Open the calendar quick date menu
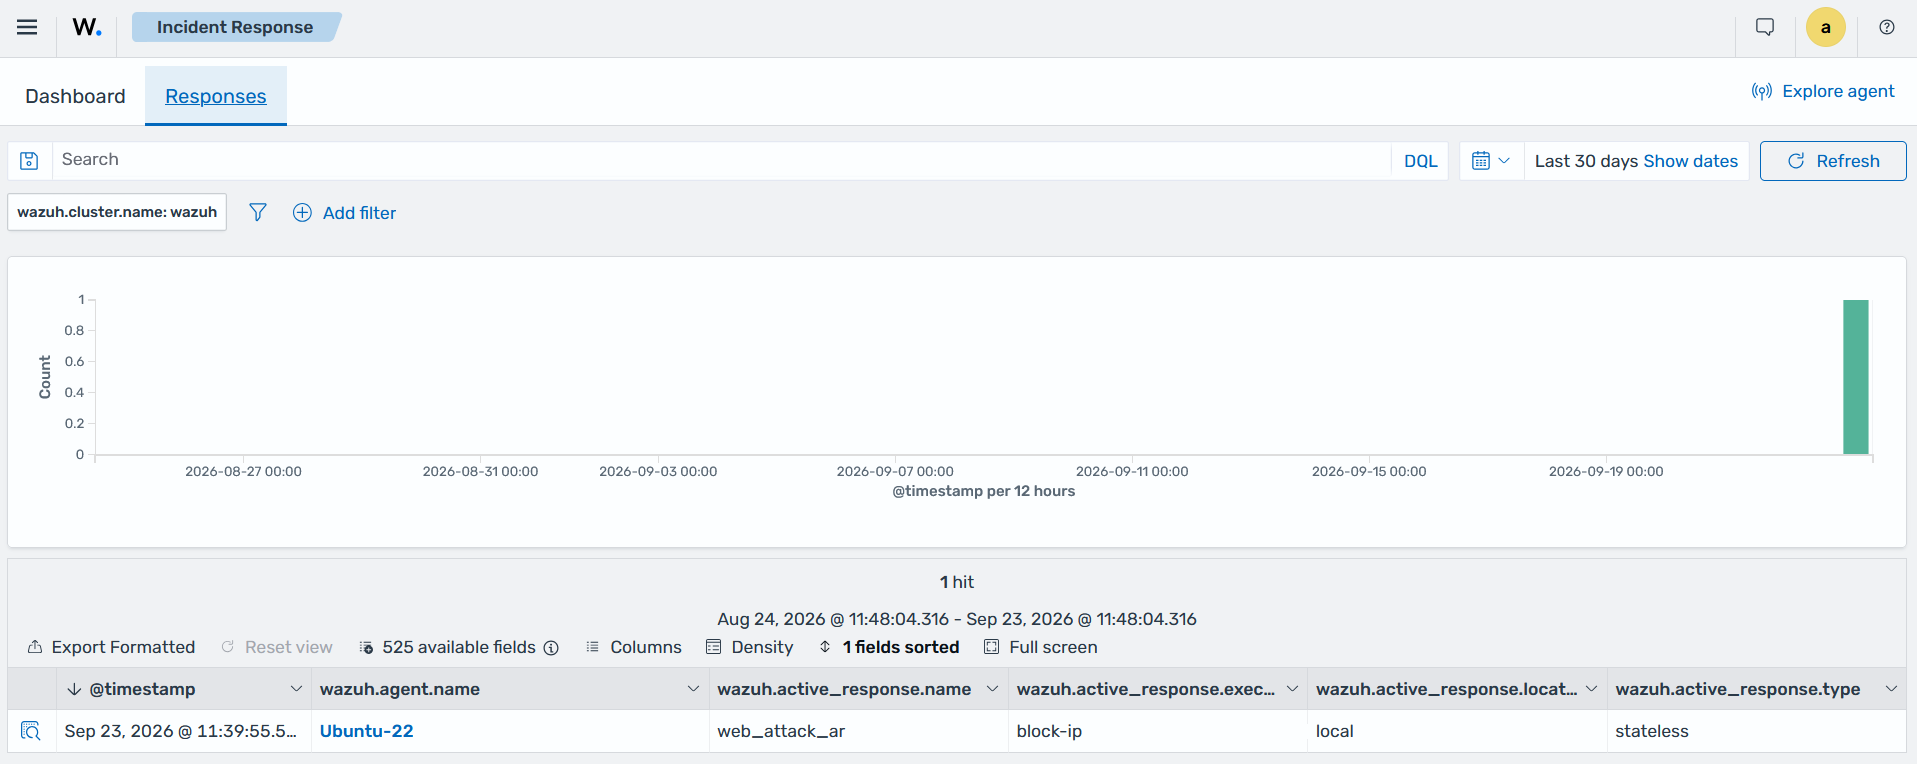This screenshot has width=1917, height=764. click(x=1491, y=160)
